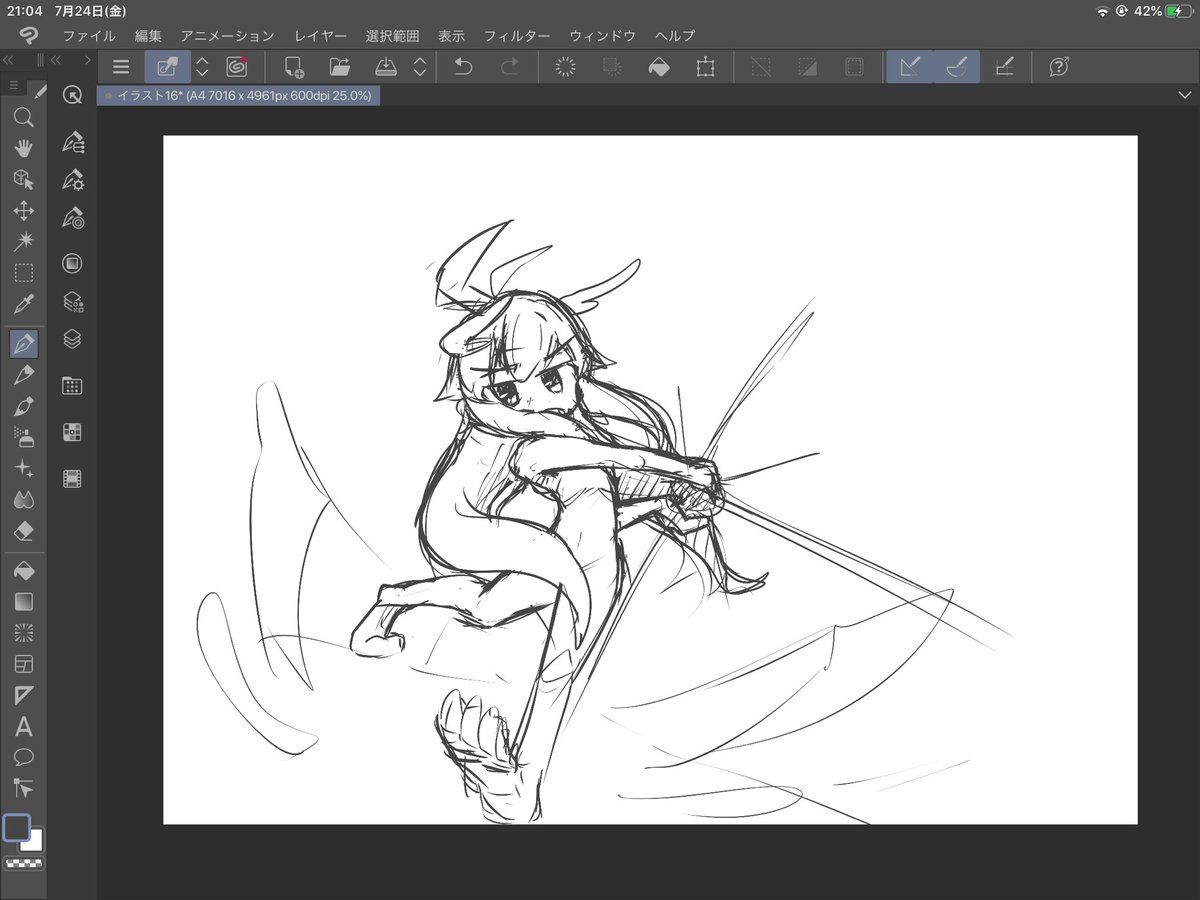1200x900 pixels.
Task: Open file via folder icon
Action: tap(340, 67)
